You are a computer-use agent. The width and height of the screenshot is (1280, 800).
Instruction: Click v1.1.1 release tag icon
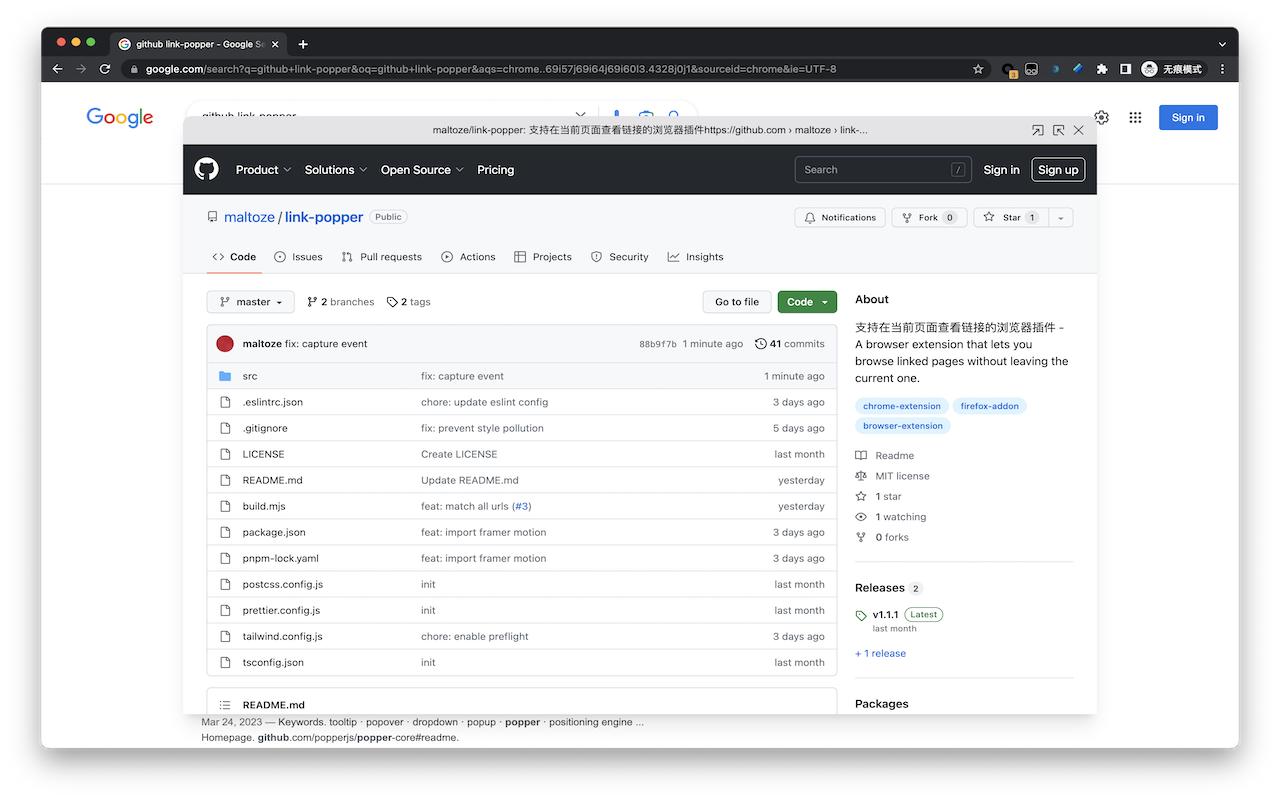pyautogui.click(x=861, y=616)
